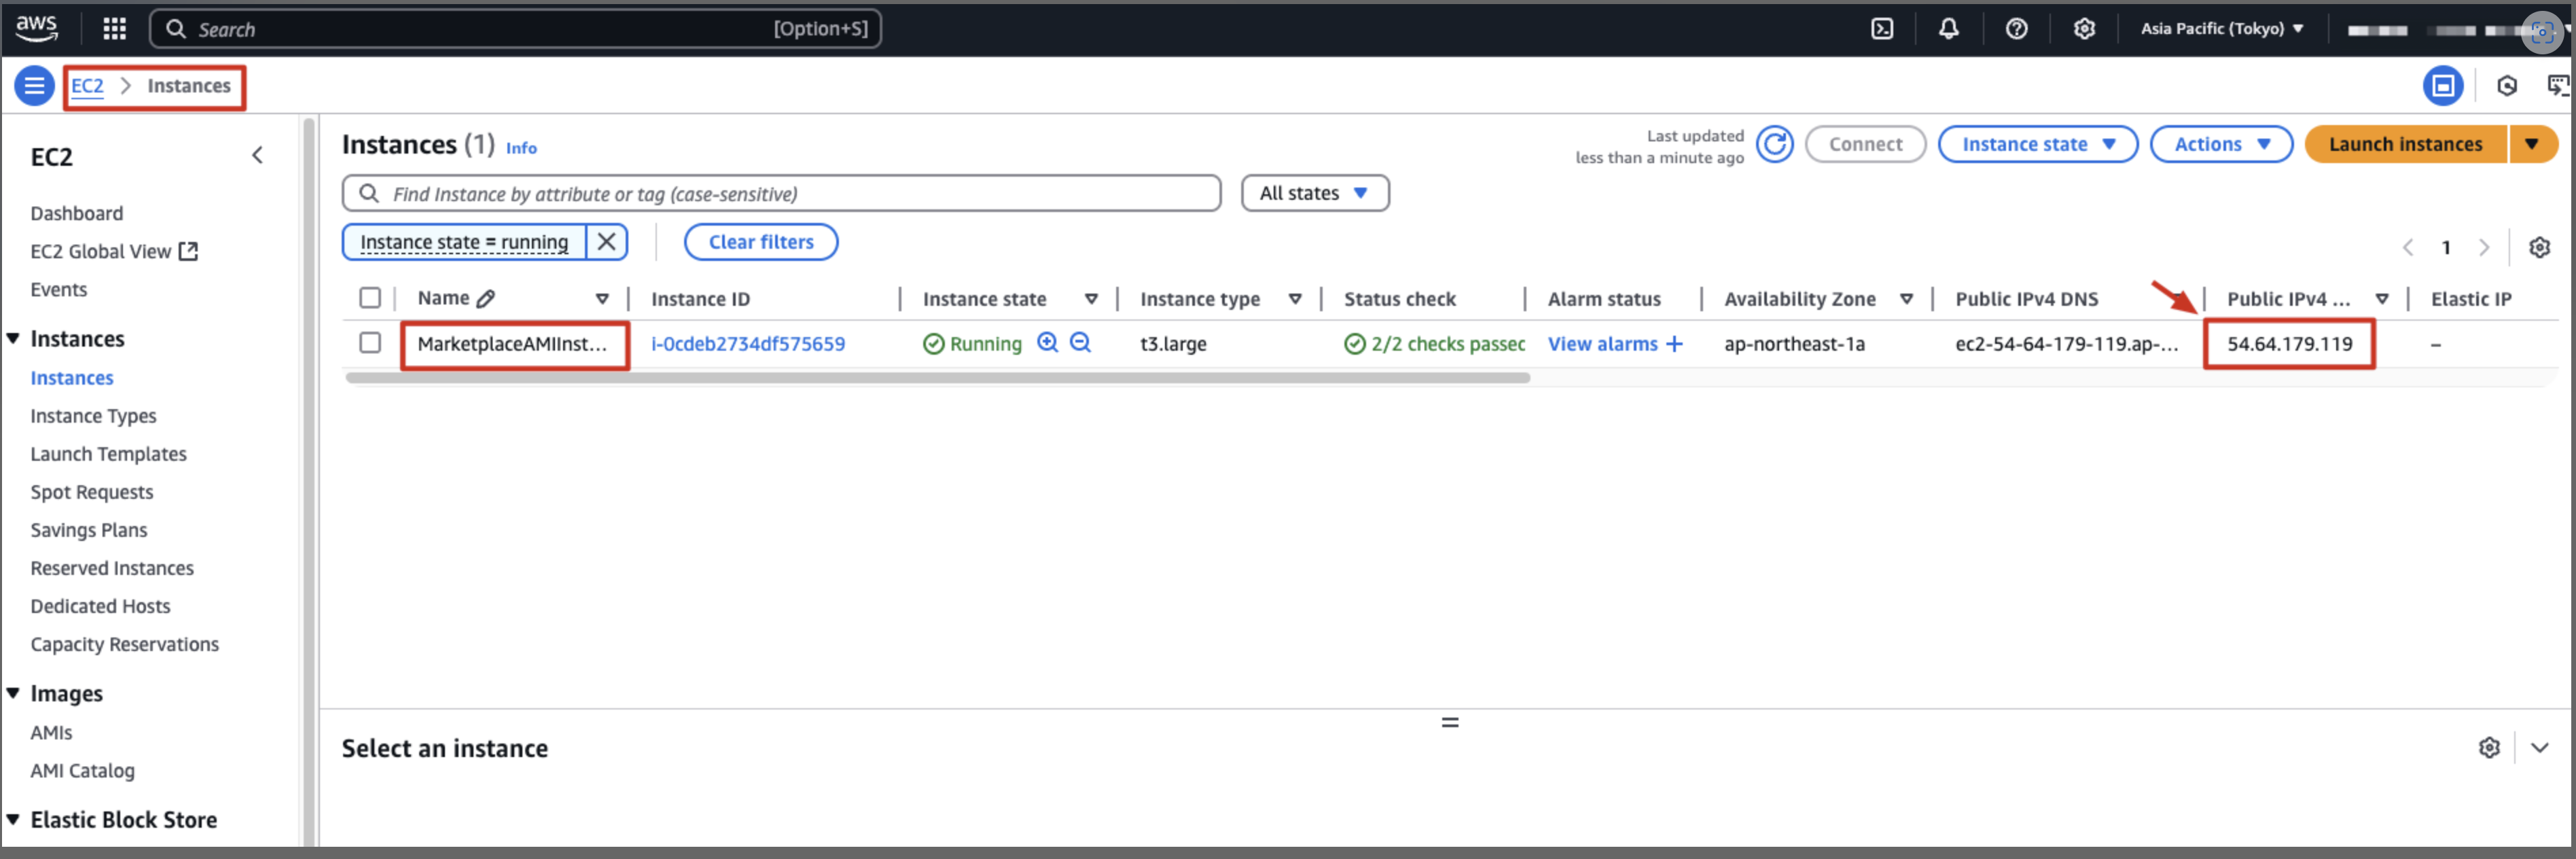
Task: Click the refresh instances icon
Action: point(1774,145)
